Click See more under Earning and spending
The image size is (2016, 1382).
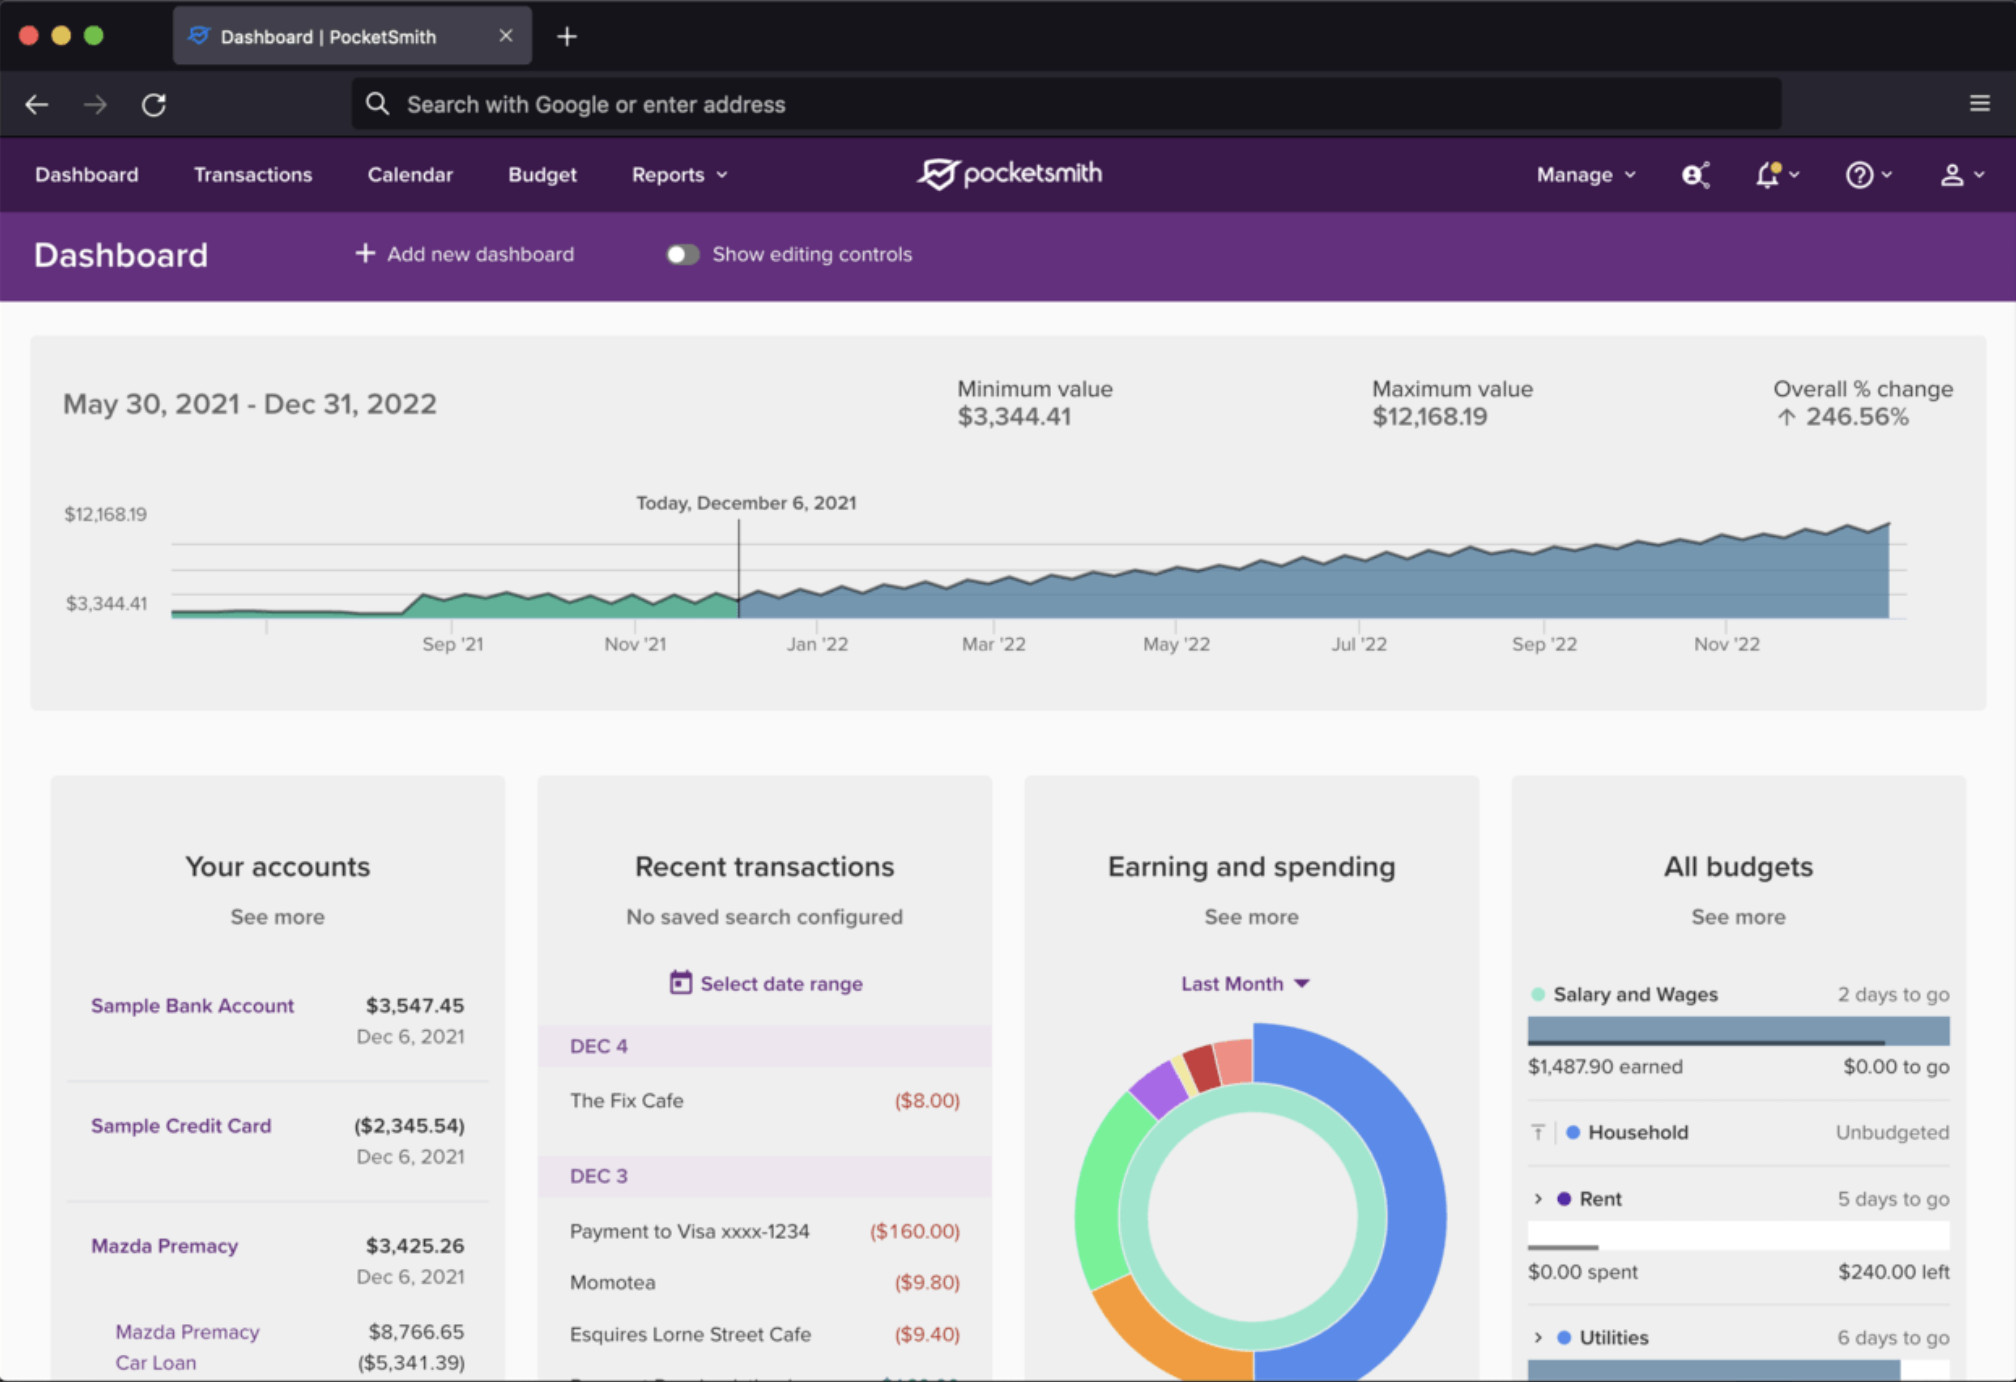[1251, 916]
